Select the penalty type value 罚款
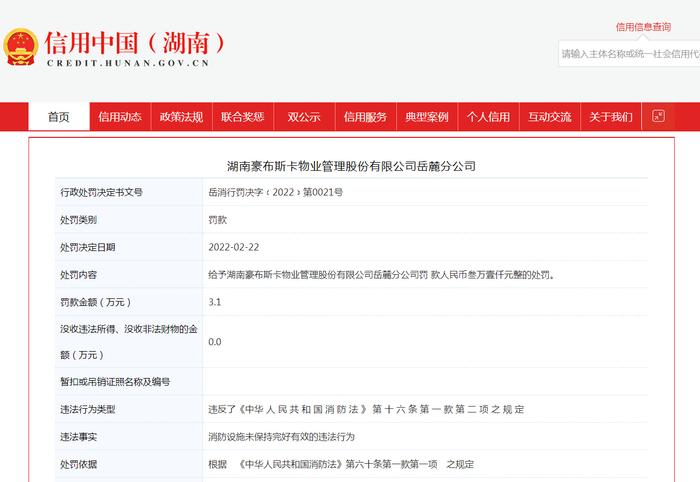Screen dimensions: 700x482 217,220
